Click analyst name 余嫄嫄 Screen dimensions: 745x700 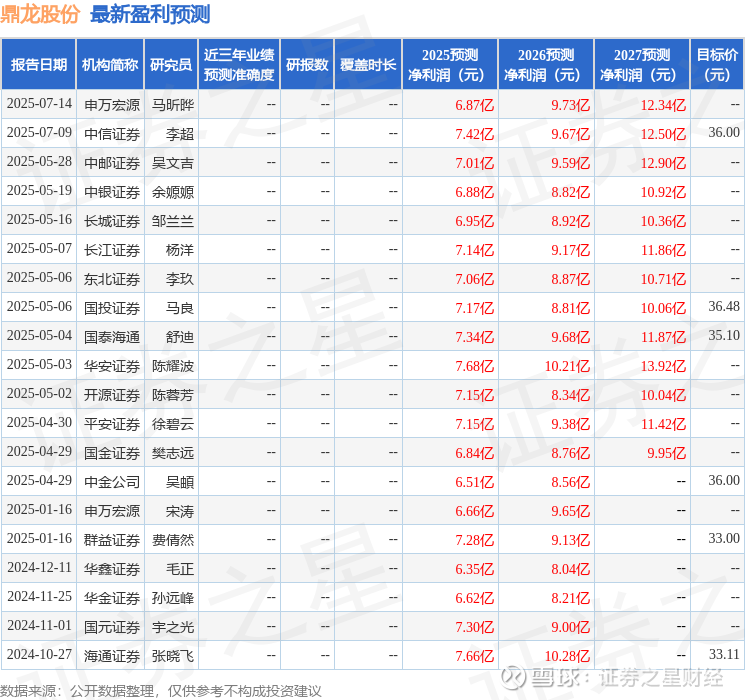pyautogui.click(x=173, y=192)
